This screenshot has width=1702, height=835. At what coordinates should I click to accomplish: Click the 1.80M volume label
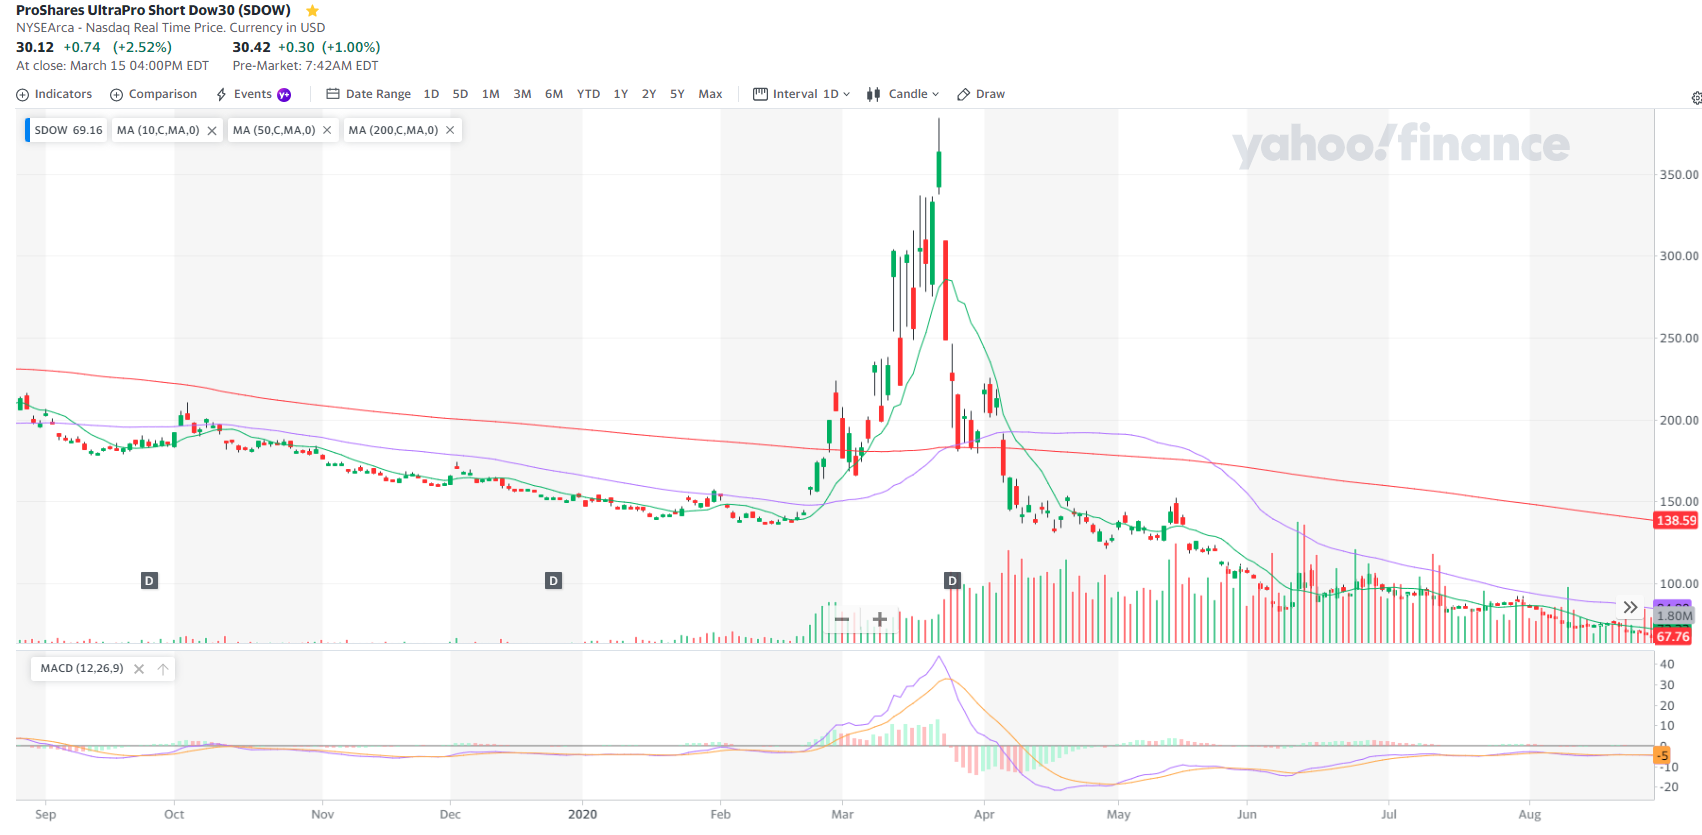pos(1674,616)
